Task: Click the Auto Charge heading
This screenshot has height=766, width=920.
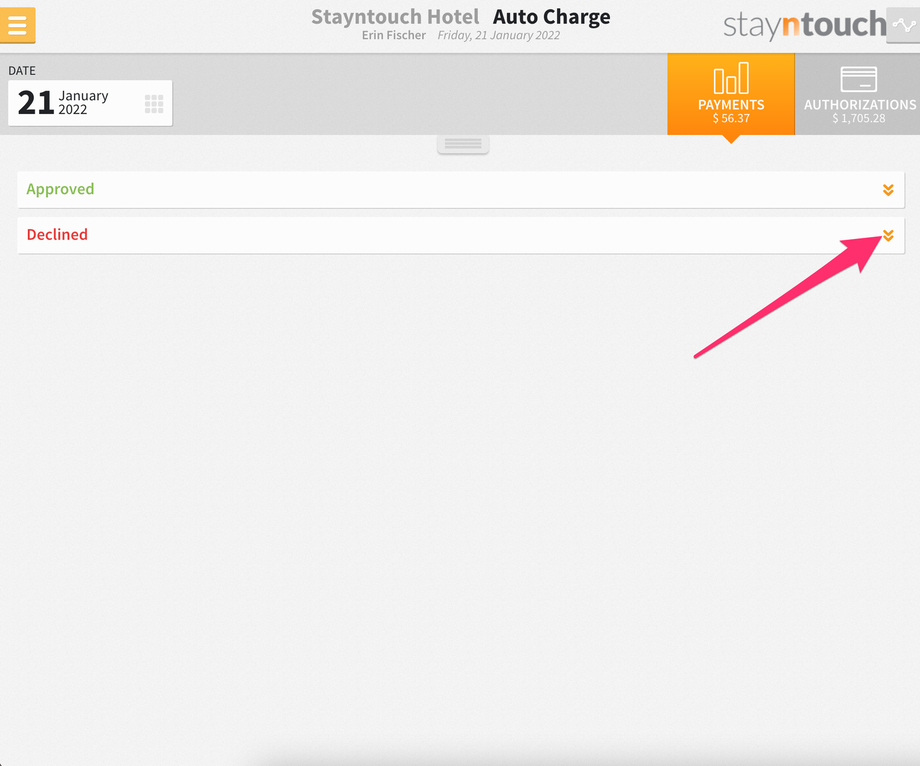Action: pyautogui.click(x=551, y=17)
